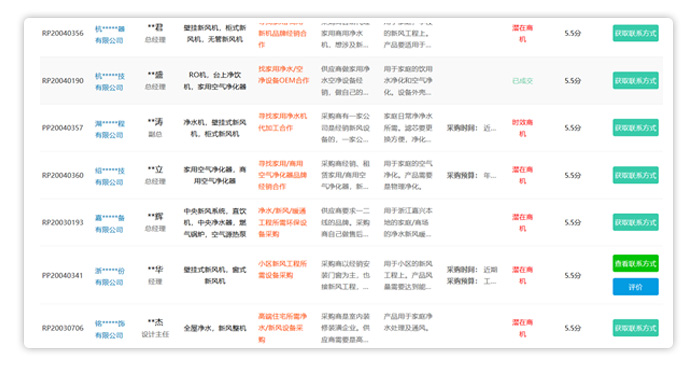Click the product cell 全屋净水，新风整机
Screen dimensions: 697x373
215,328
